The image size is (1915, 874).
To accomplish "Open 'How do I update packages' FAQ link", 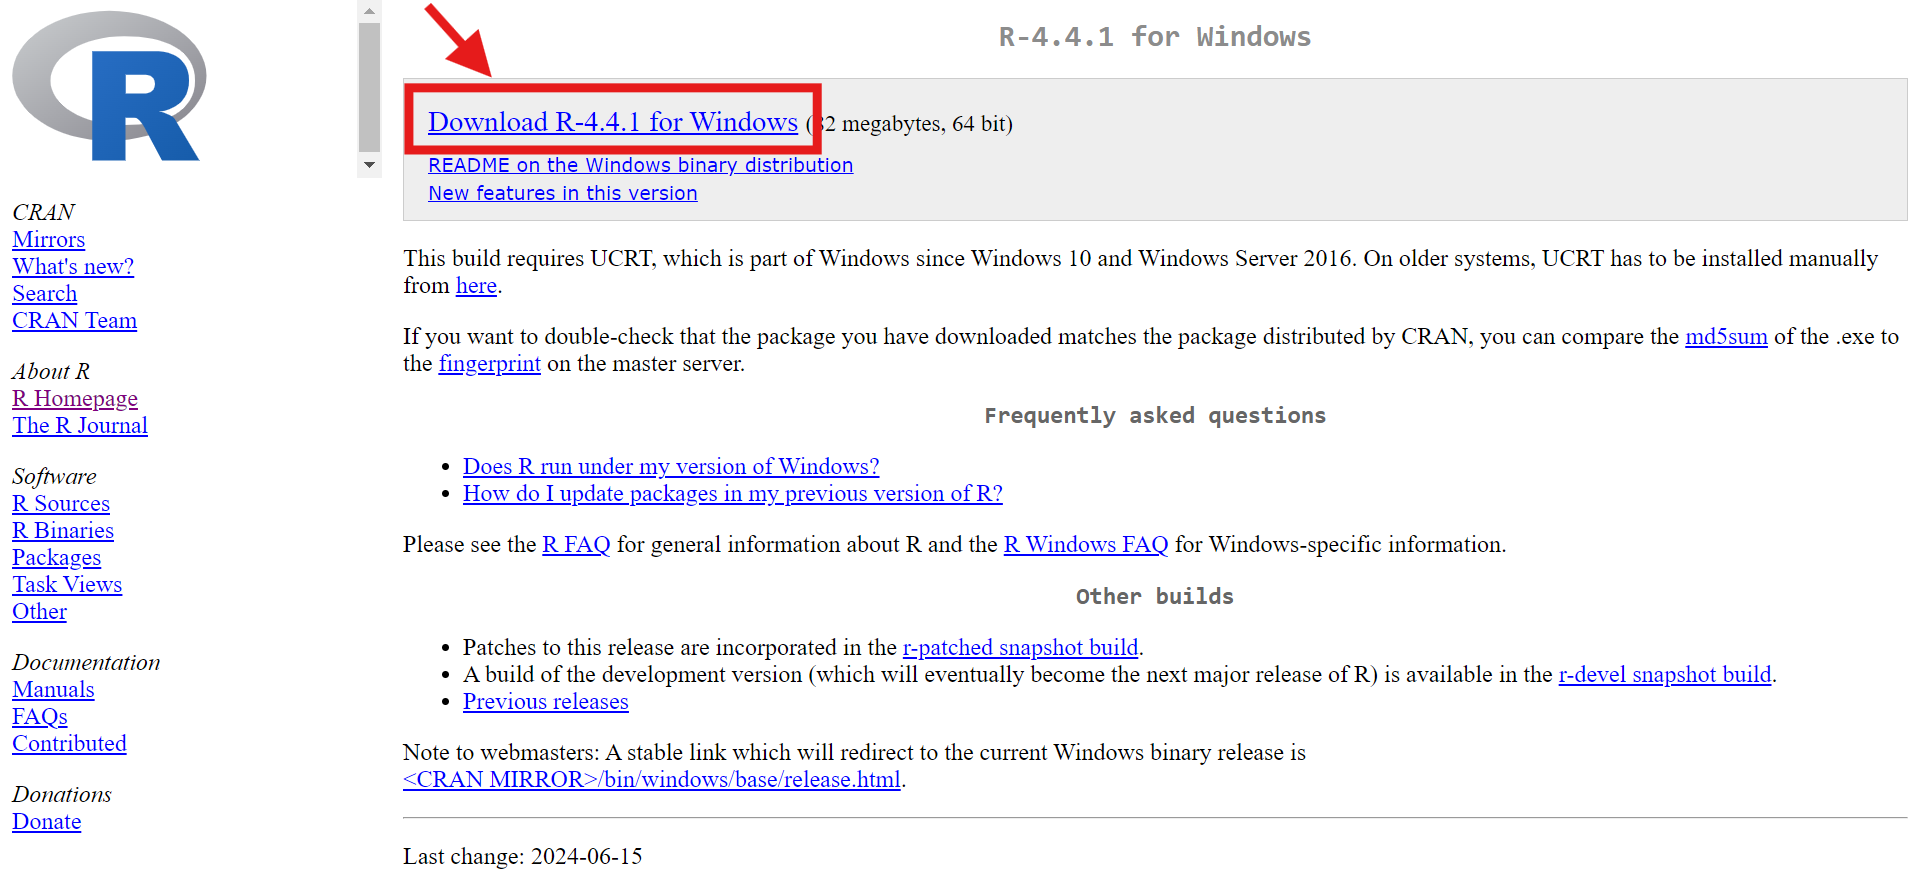I will 732,494.
